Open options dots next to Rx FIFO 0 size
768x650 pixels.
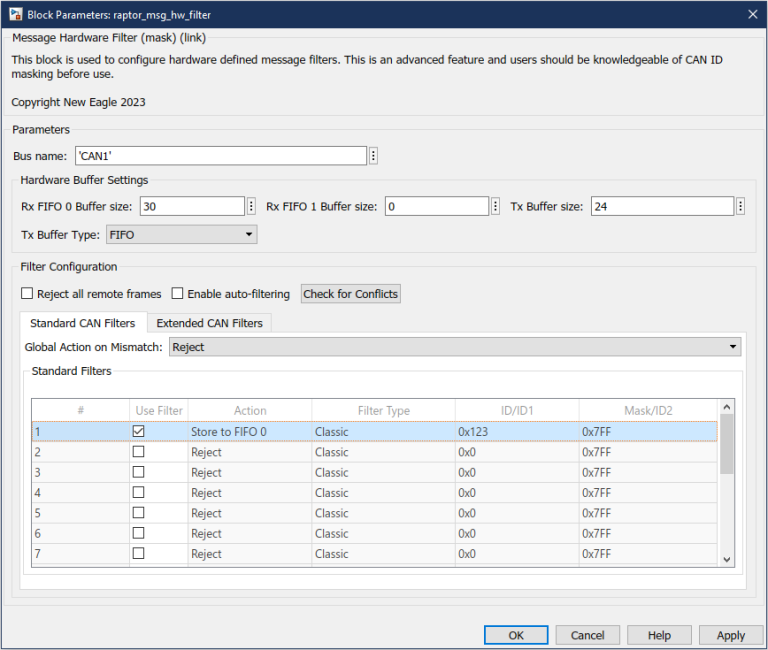click(x=251, y=206)
